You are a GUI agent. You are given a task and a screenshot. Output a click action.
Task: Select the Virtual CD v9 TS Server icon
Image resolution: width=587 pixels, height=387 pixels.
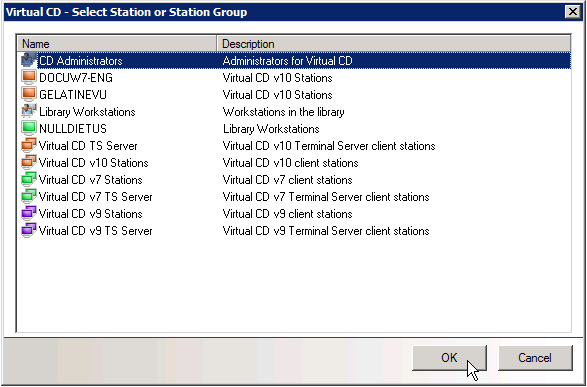[x=29, y=231]
